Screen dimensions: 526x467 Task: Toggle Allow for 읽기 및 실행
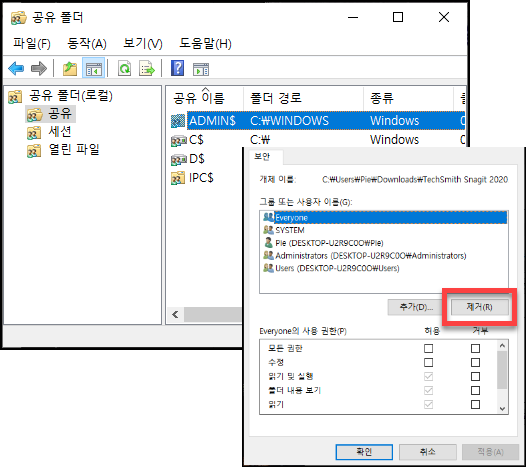[428, 377]
